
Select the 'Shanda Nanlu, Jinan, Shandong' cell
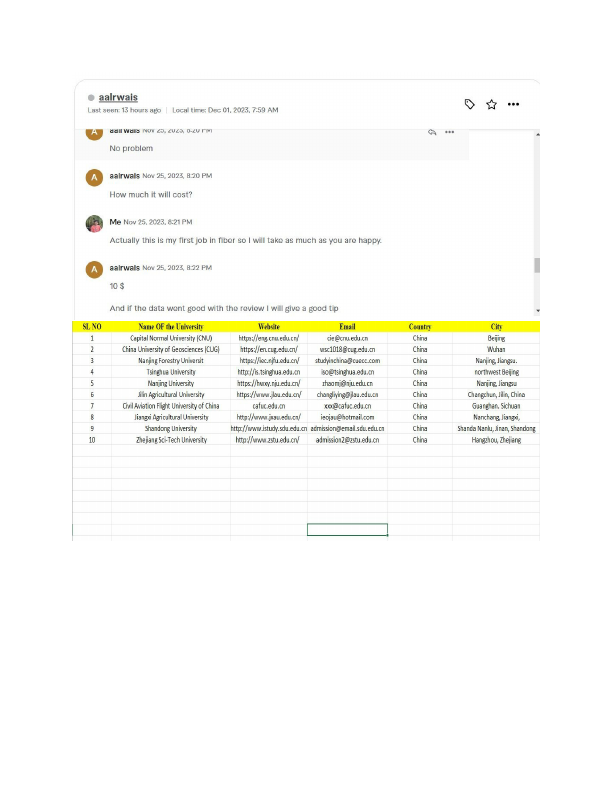[496, 428]
